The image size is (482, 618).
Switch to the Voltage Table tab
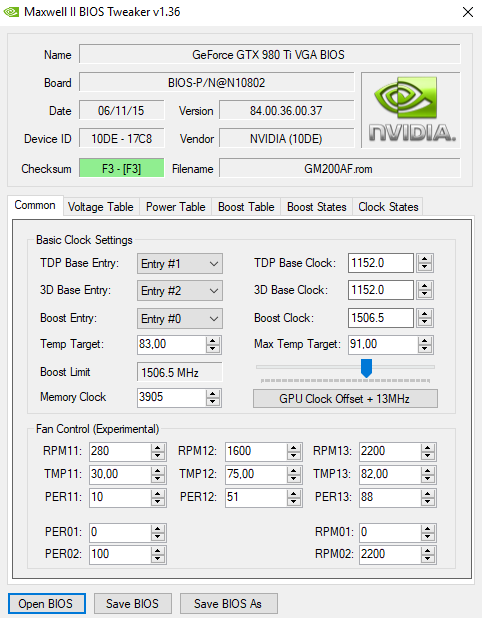[100, 207]
